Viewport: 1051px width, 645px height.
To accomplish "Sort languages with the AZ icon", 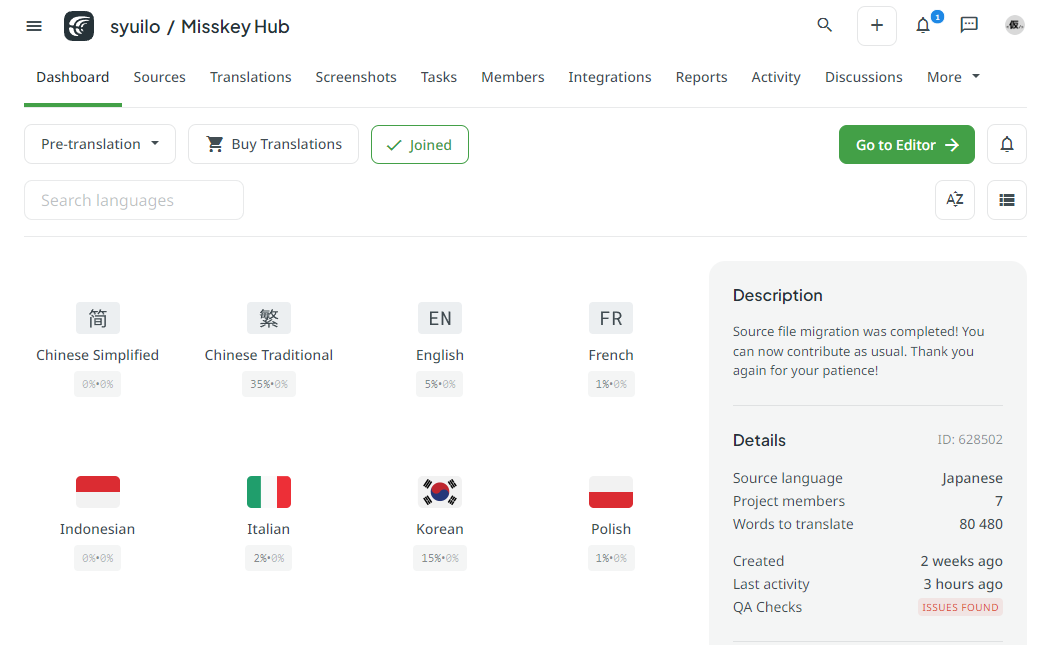I will click(x=954, y=200).
